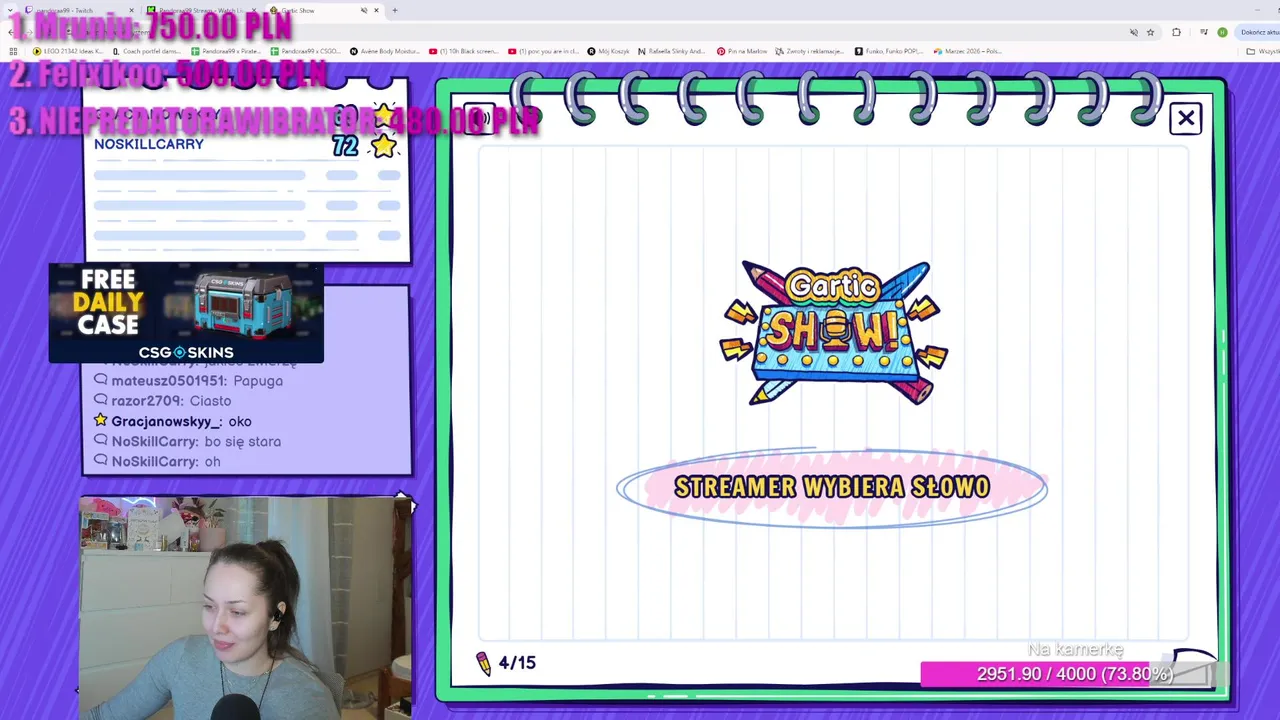Open the all bookmarks folder
Screen dimensions: 1280x720
click(1262, 51)
